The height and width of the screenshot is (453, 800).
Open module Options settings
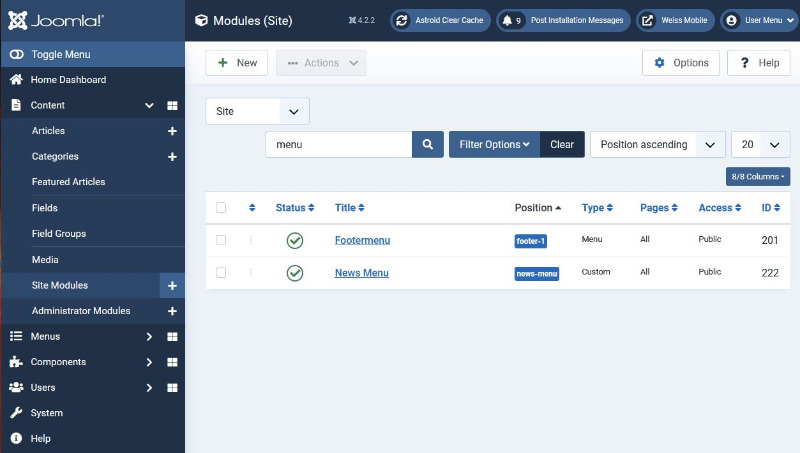click(681, 63)
